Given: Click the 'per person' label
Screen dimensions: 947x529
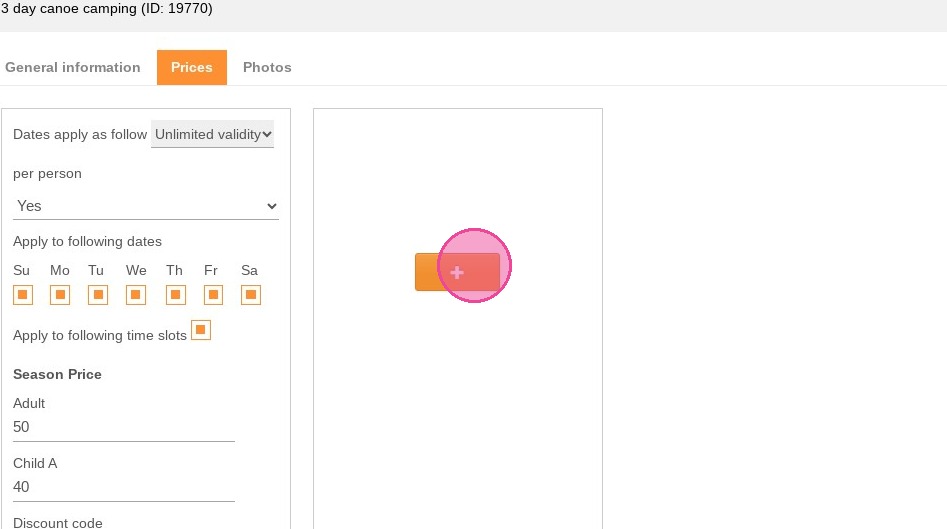Looking at the screenshot, I should [x=47, y=174].
